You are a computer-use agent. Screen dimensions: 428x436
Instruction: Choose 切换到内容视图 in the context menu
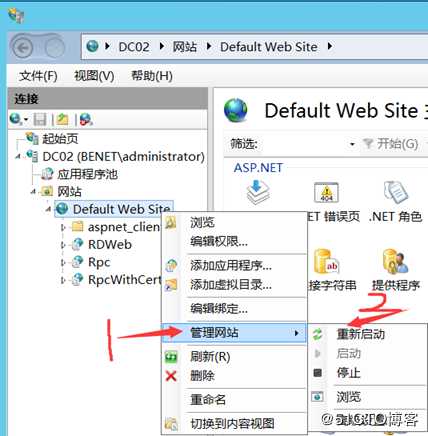234,424
